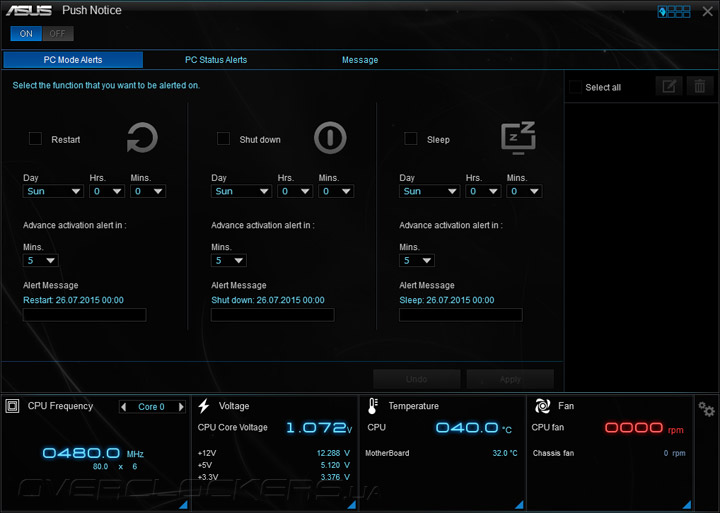This screenshot has width=720, height=513.
Task: Open Shut down advance alert Mins. dropdown
Action: 229,260
